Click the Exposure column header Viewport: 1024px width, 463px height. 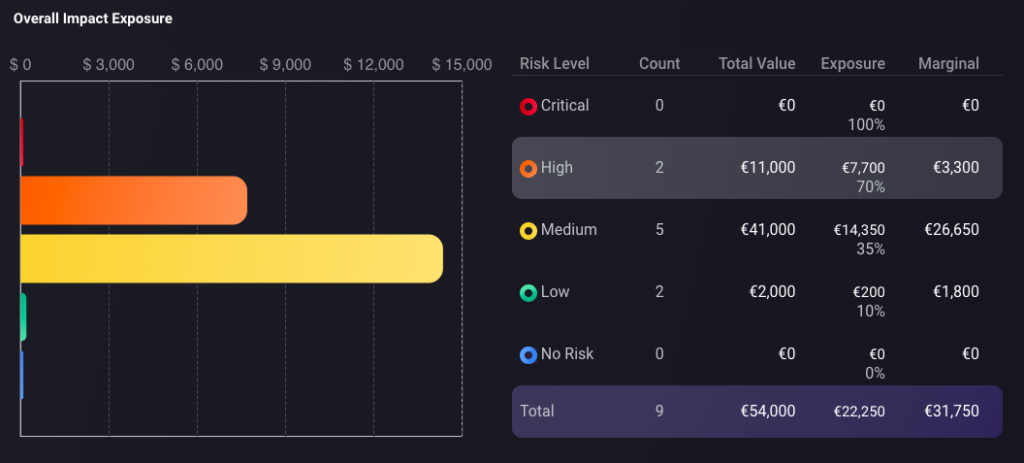pos(853,63)
